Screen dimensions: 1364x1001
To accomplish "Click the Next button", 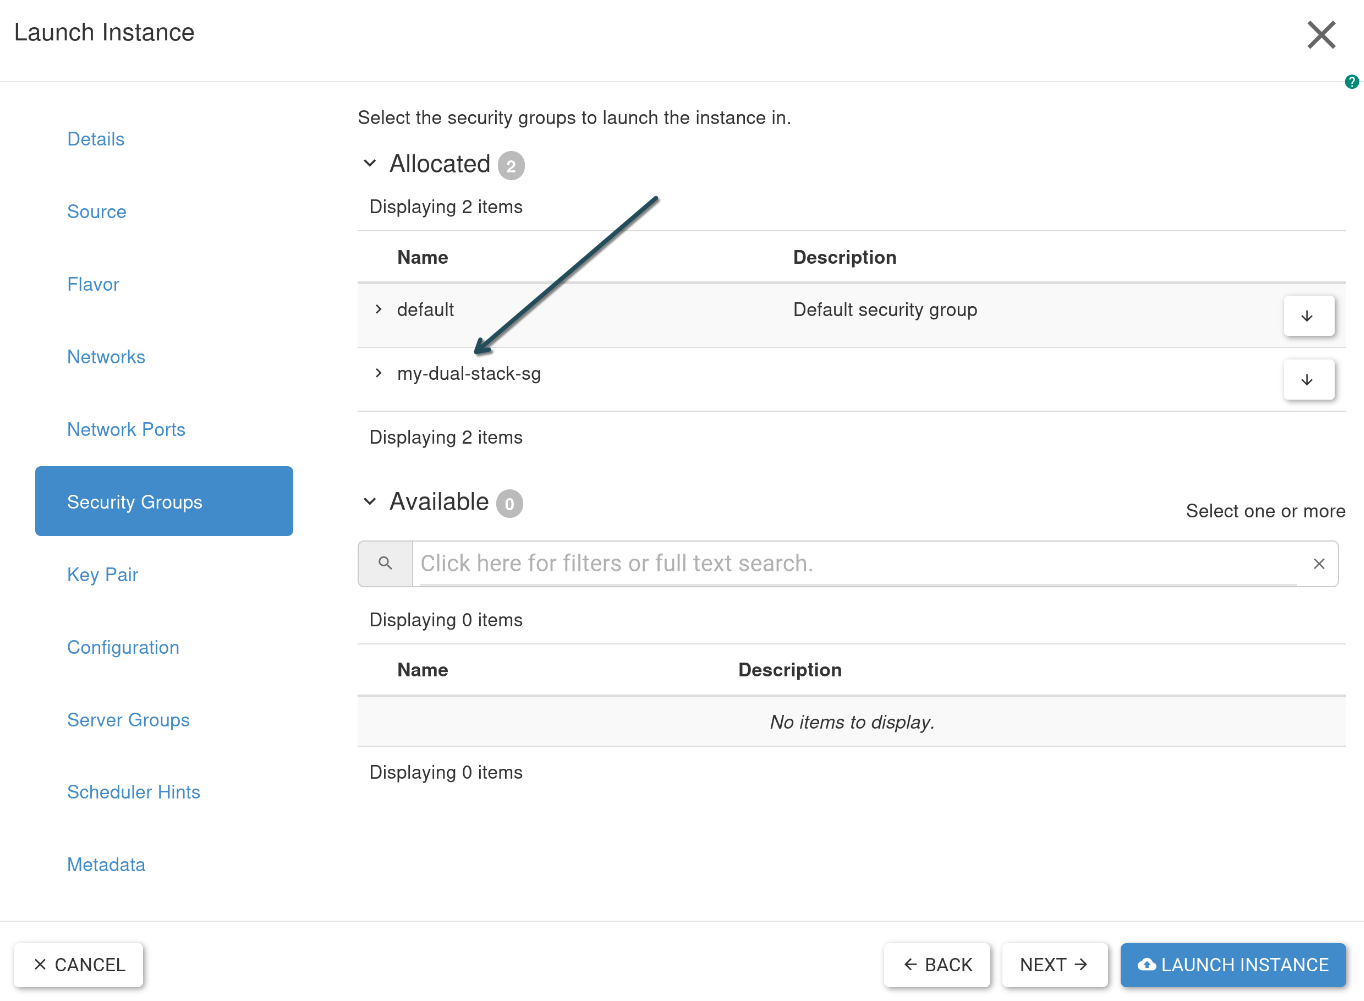I will point(1055,965).
